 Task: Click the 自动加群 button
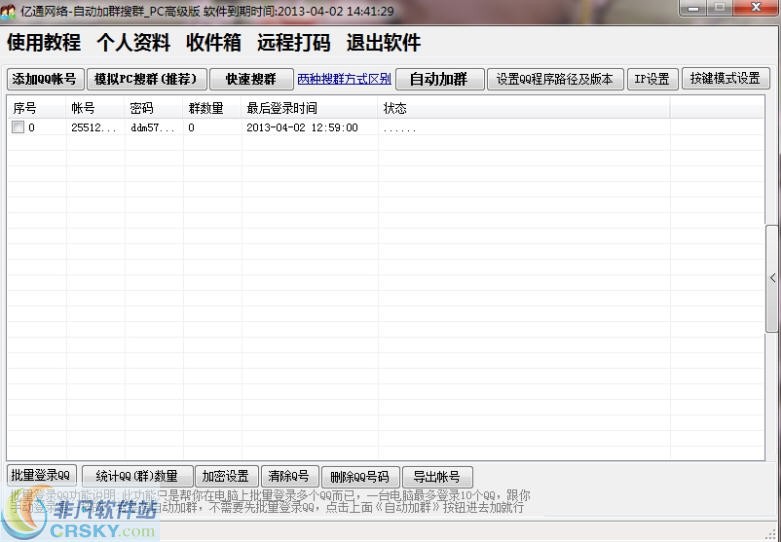pyautogui.click(x=439, y=79)
